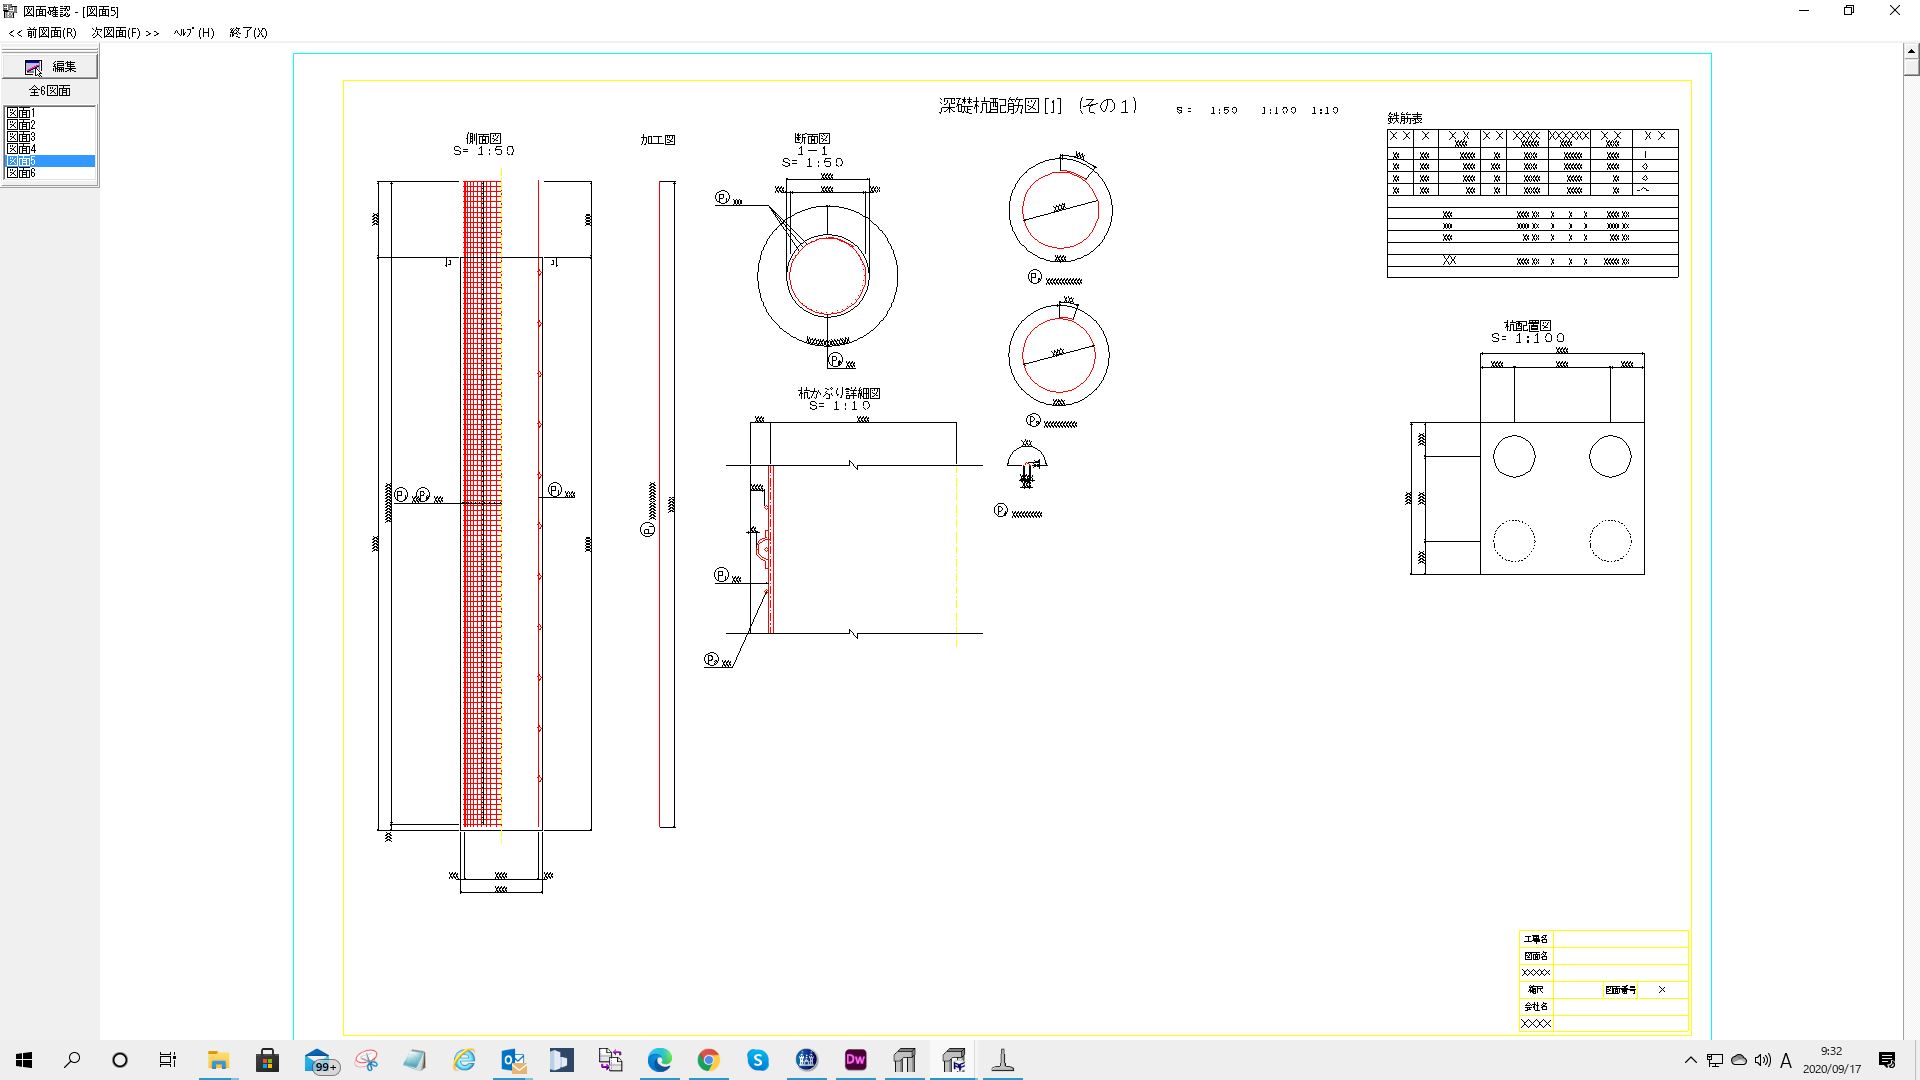Go to previous drawing via 前図面(R)

[43, 33]
